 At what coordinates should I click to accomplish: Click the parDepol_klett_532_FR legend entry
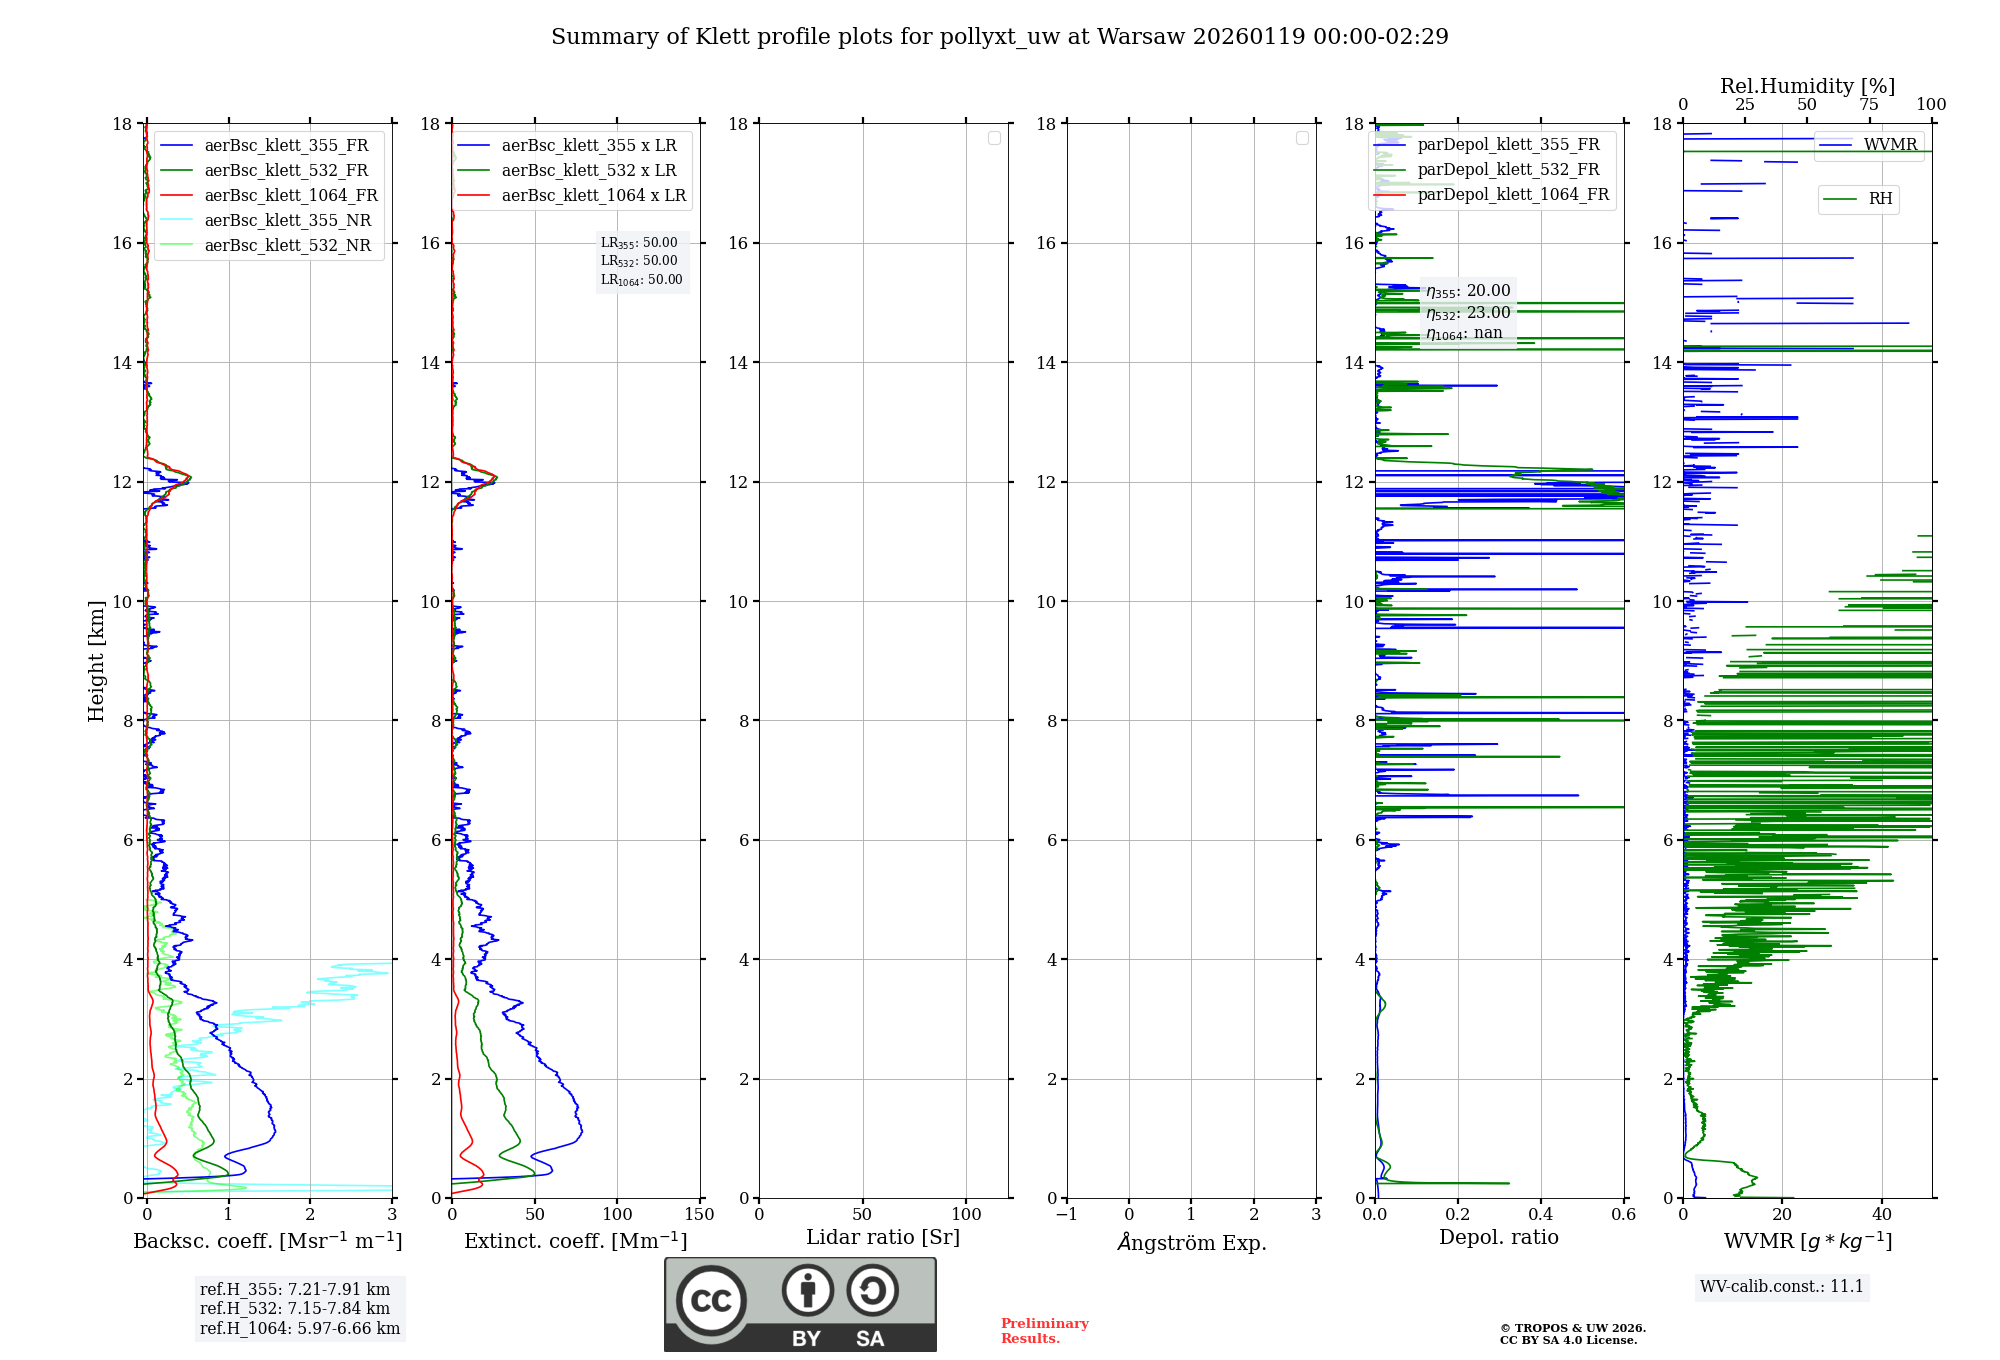click(x=1508, y=170)
